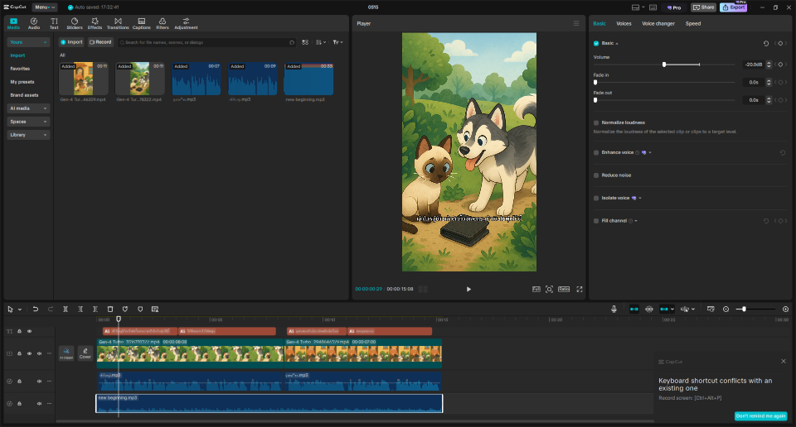Click the screen capture icon in player
The image size is (796, 427).
coord(549,289)
